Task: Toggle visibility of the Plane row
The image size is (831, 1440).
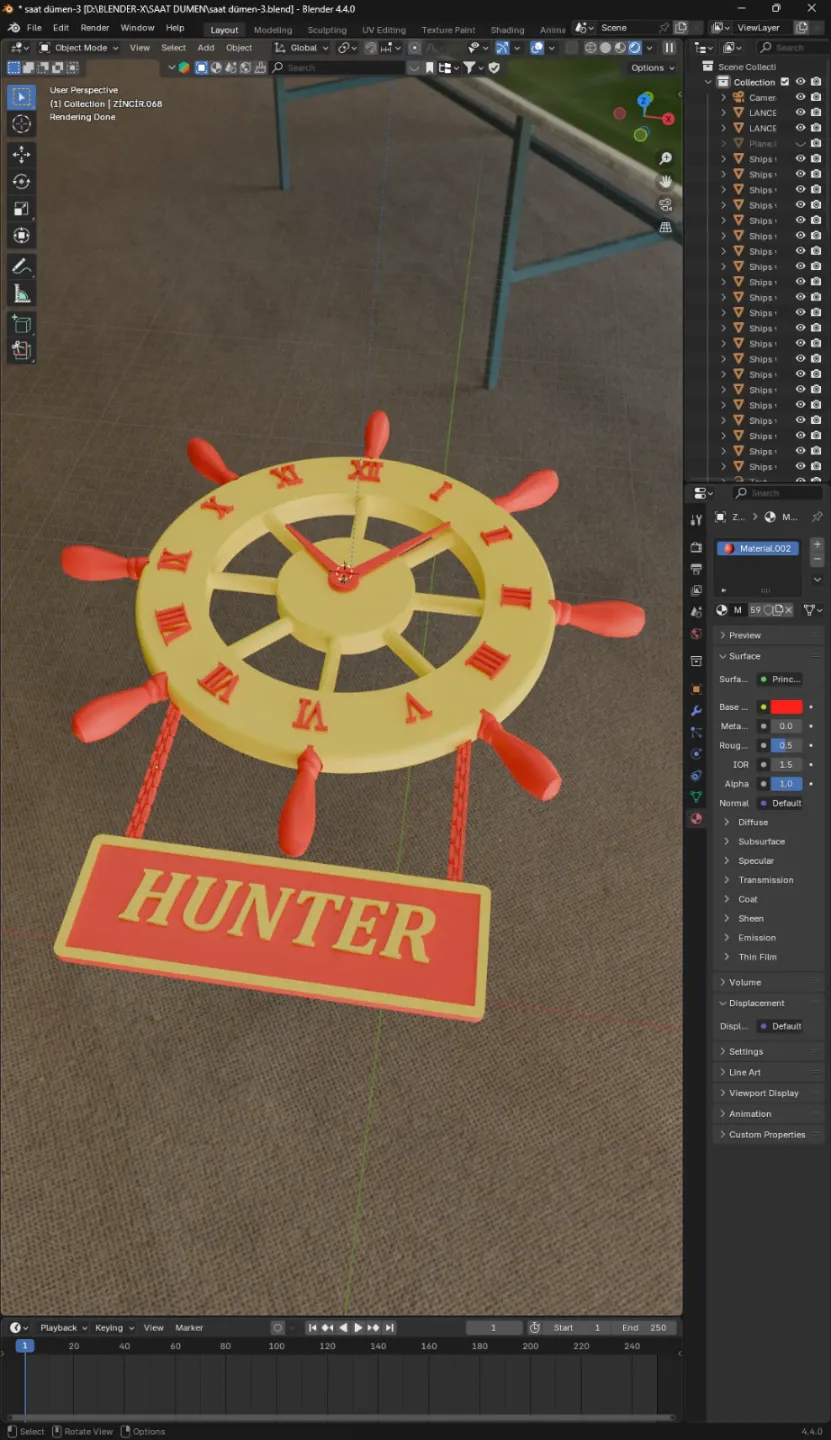Action: click(800, 144)
